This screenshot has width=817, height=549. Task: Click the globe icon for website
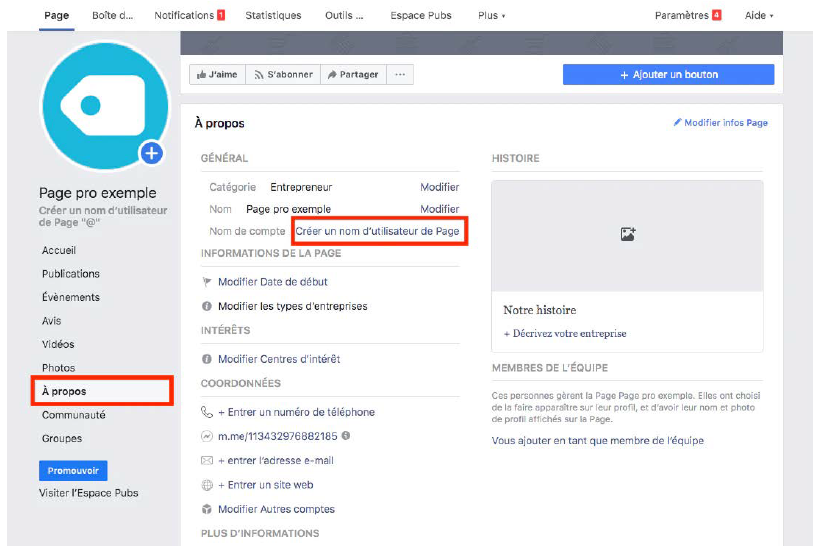click(x=207, y=485)
